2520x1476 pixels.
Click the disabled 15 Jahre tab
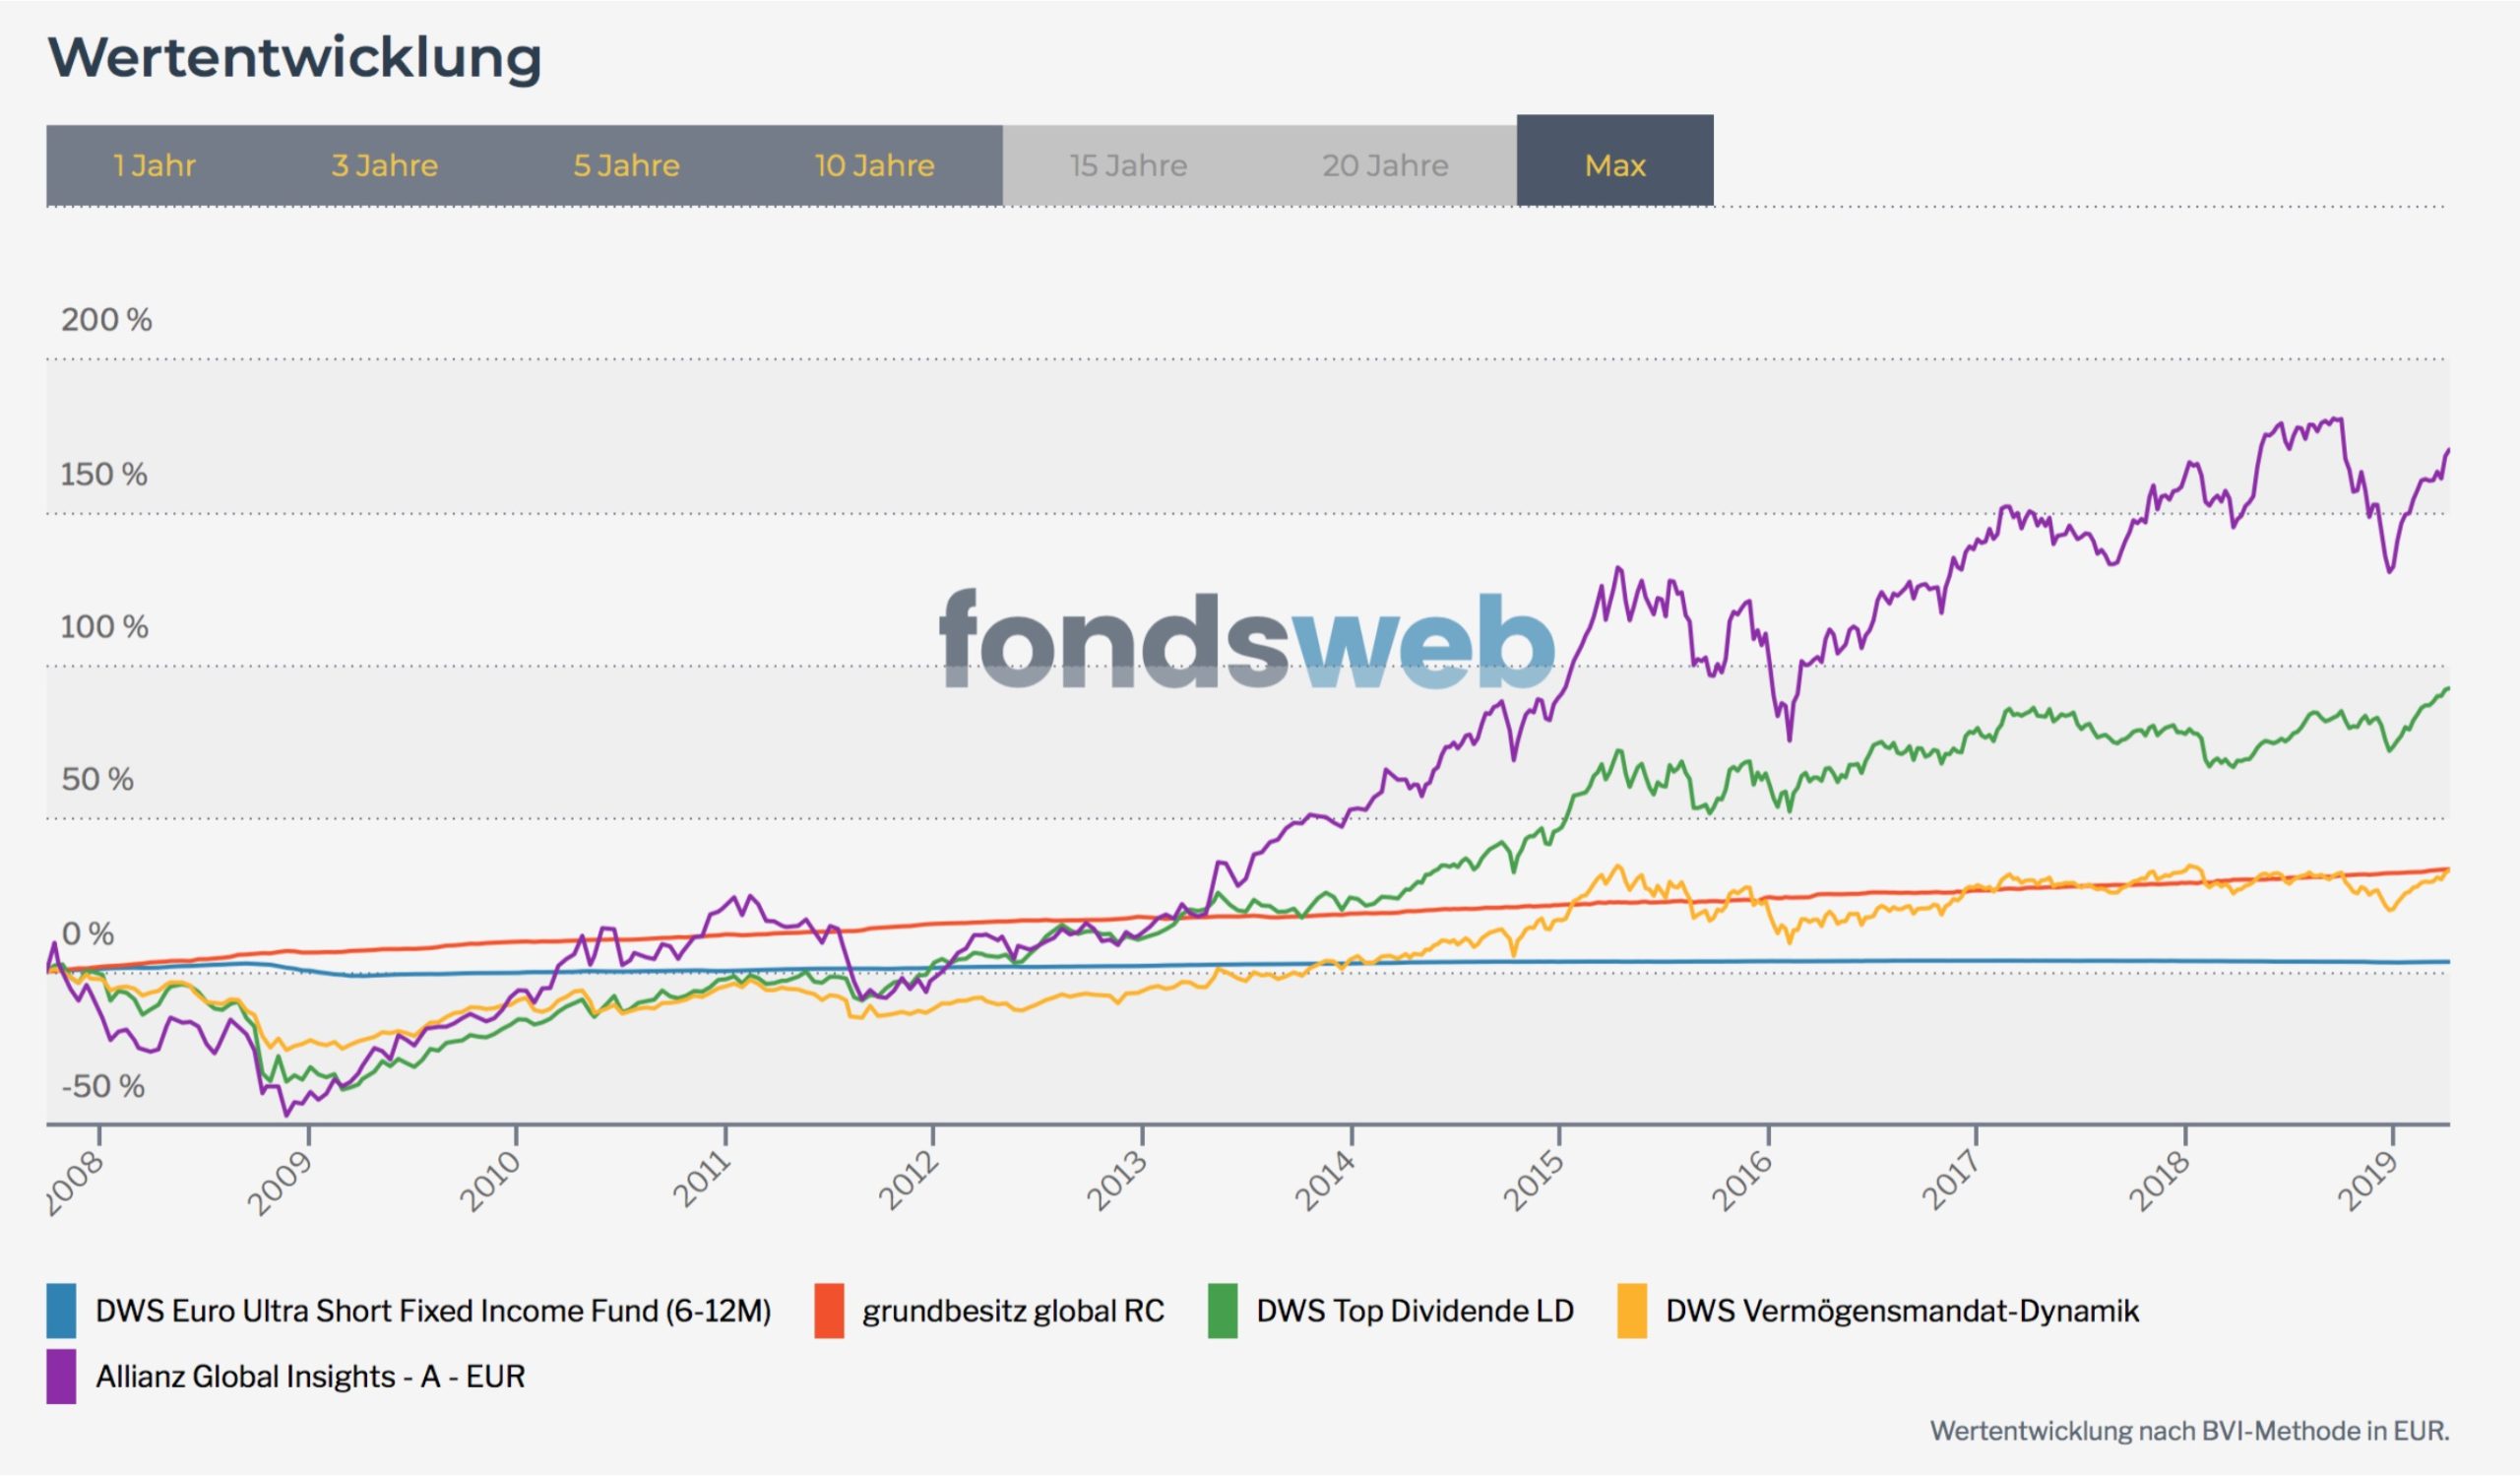pyautogui.click(x=1128, y=166)
